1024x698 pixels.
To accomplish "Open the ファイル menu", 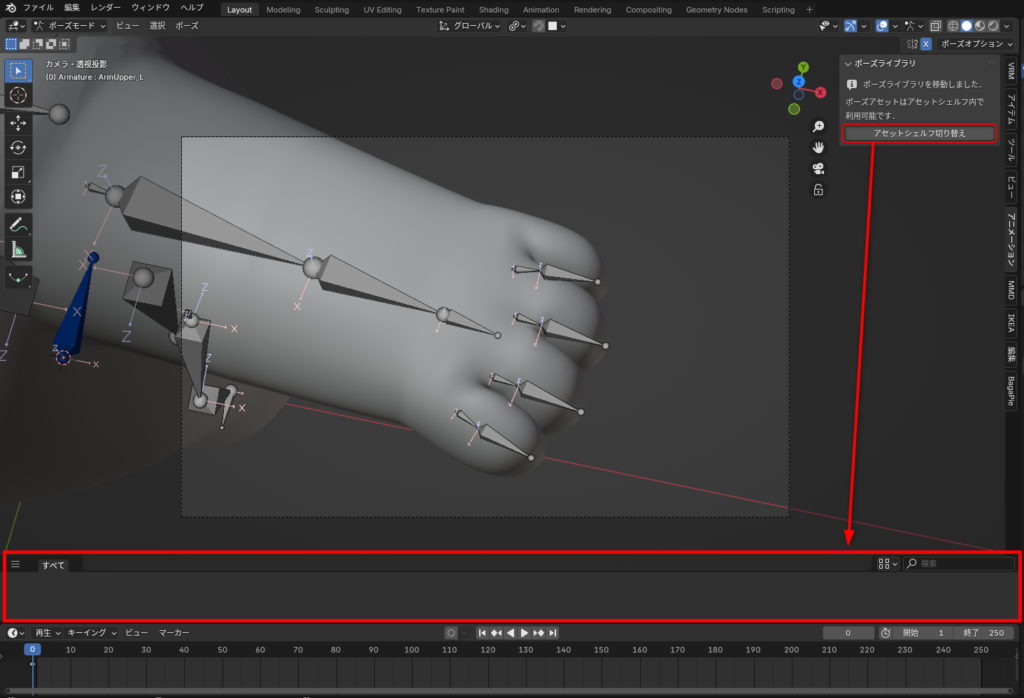I will click(38, 7).
